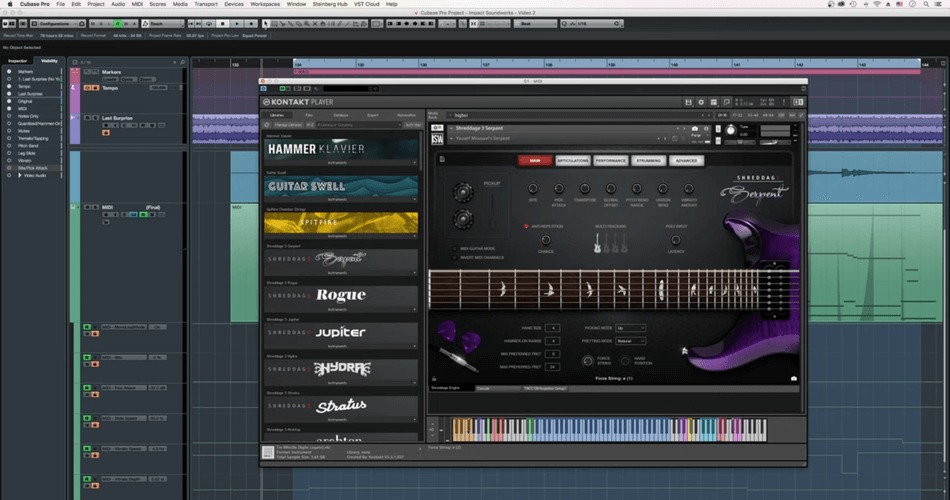Open the Fretting Mode dropdown

pyautogui.click(x=630, y=341)
